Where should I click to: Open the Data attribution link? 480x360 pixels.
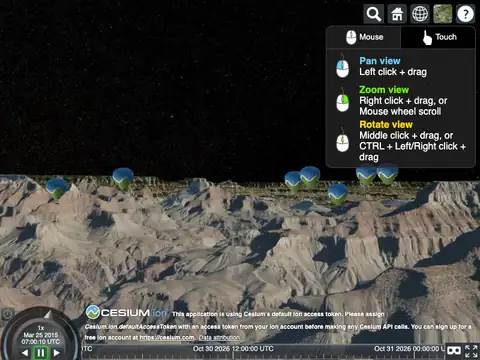(x=219, y=338)
